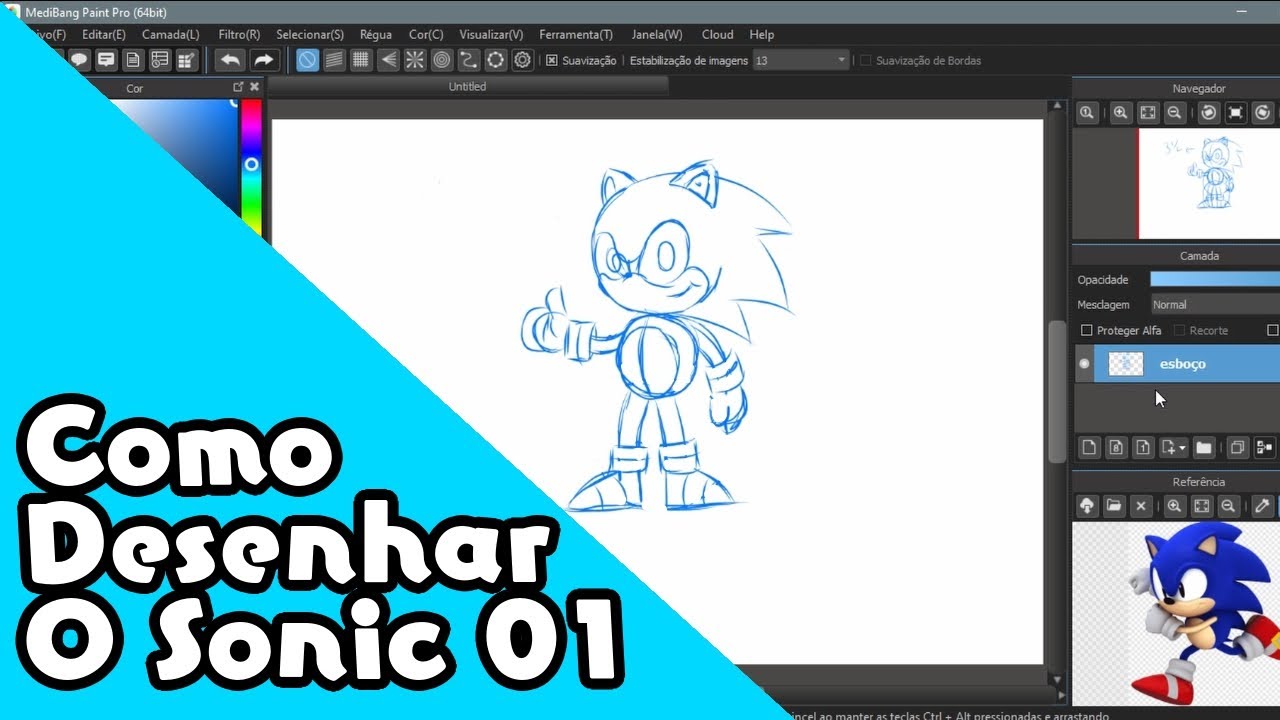Image resolution: width=1280 pixels, height=720 pixels.
Task: Hide the esboço layer visibility dot
Action: (x=1084, y=364)
